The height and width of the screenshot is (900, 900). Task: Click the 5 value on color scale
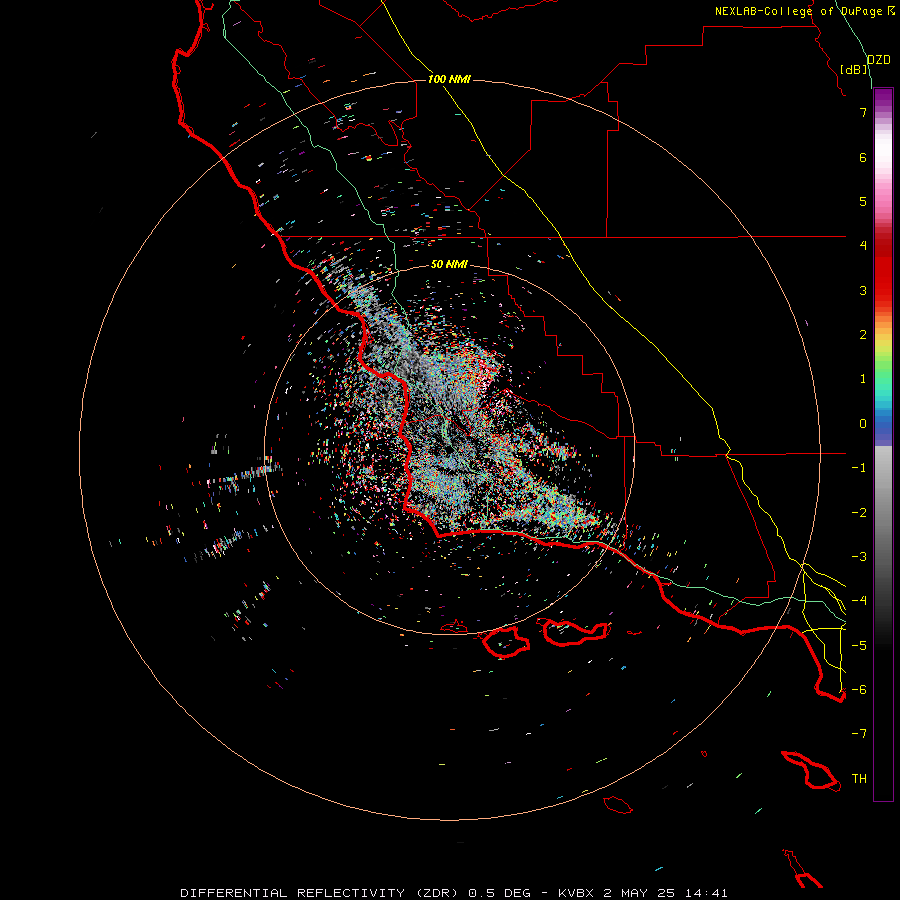863,201
